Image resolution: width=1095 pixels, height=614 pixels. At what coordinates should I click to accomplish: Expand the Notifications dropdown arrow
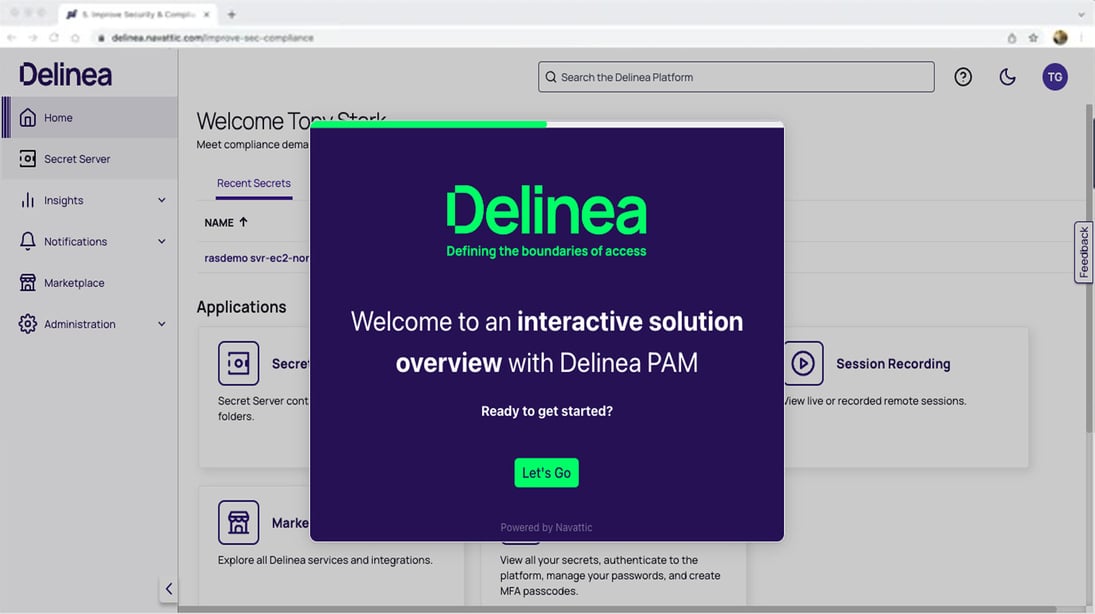[x=160, y=241]
